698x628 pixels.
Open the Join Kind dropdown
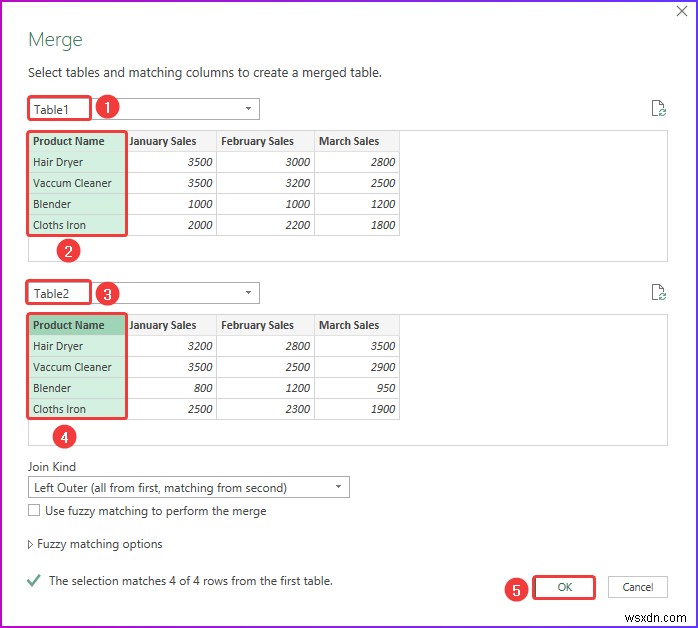click(189, 488)
